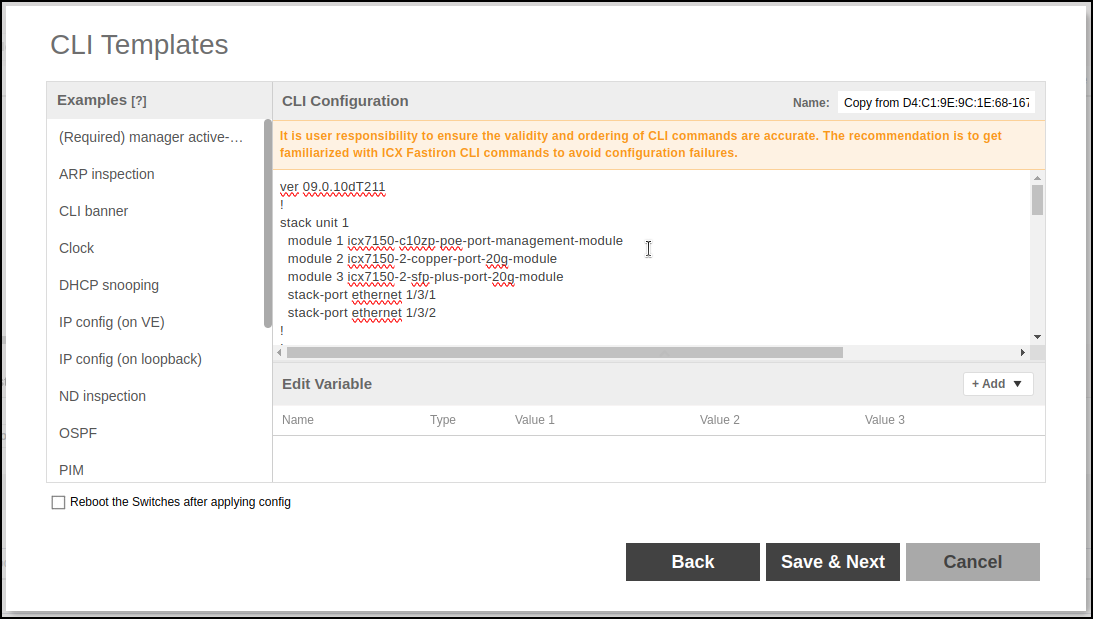Screen dimensions: 1093x619
Task: Click Save & Next button
Action: tap(833, 562)
